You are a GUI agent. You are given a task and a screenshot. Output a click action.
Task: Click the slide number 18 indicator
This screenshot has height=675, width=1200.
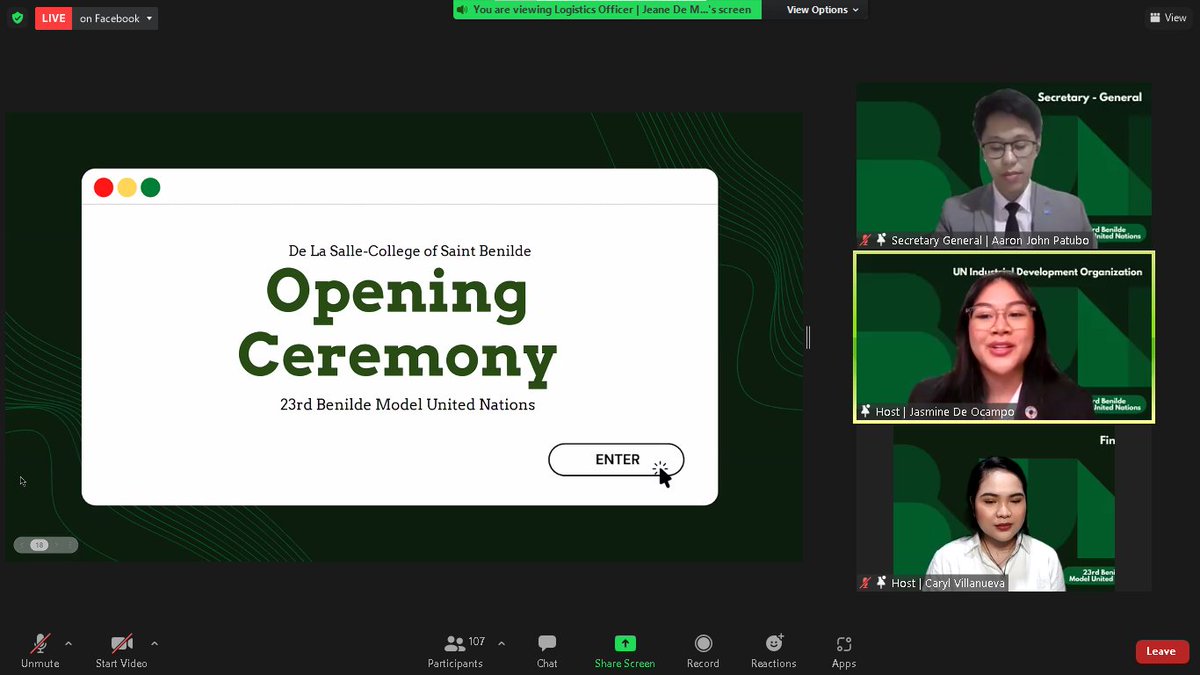[39, 545]
